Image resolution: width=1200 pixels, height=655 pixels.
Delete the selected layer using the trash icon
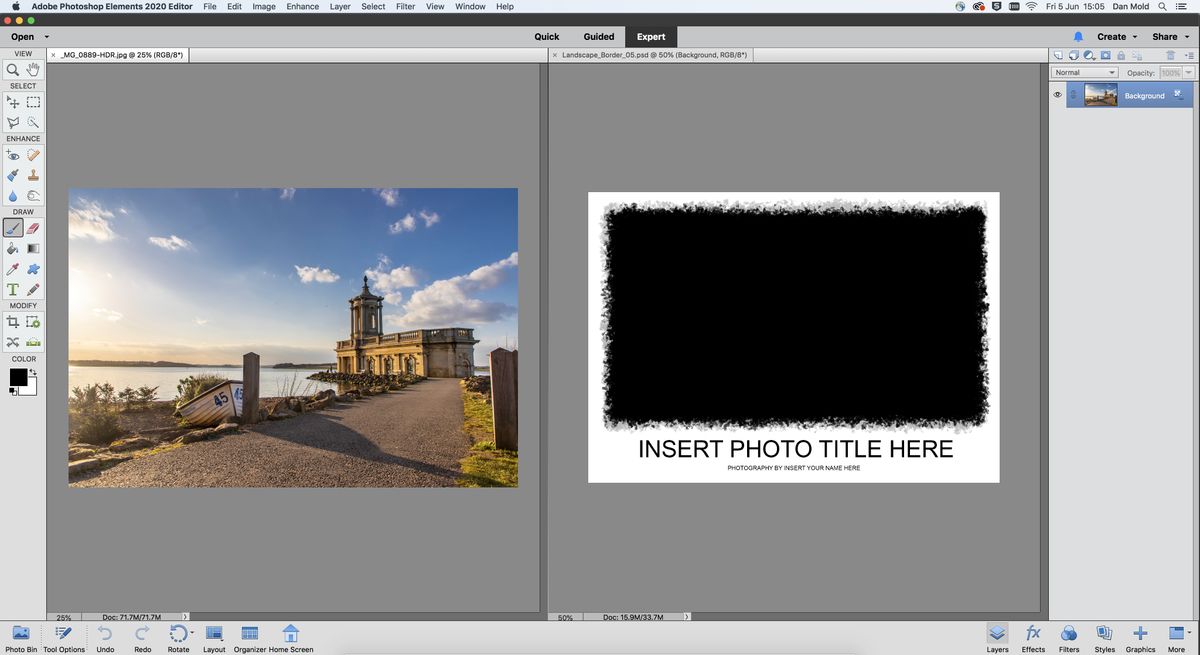coord(1171,55)
